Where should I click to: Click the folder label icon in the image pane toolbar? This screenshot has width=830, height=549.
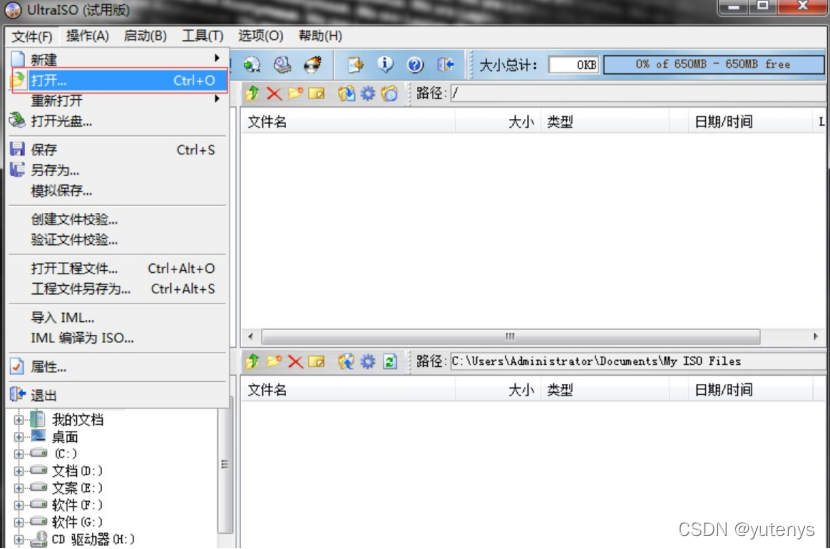(389, 94)
